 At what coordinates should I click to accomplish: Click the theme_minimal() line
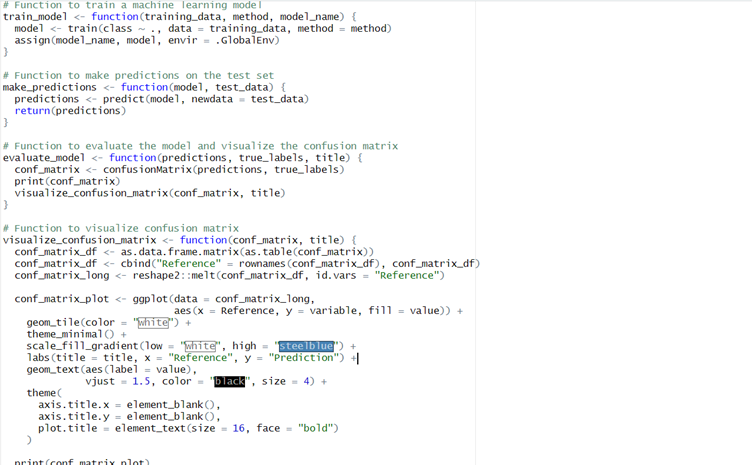coord(76,335)
